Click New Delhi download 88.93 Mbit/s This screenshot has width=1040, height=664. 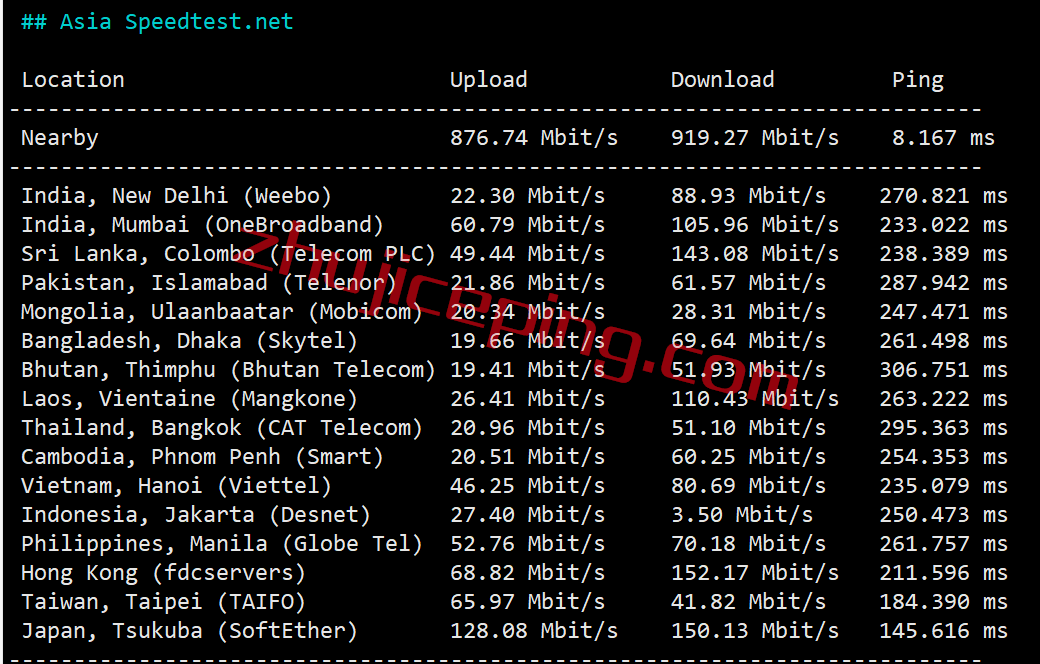tap(748, 196)
